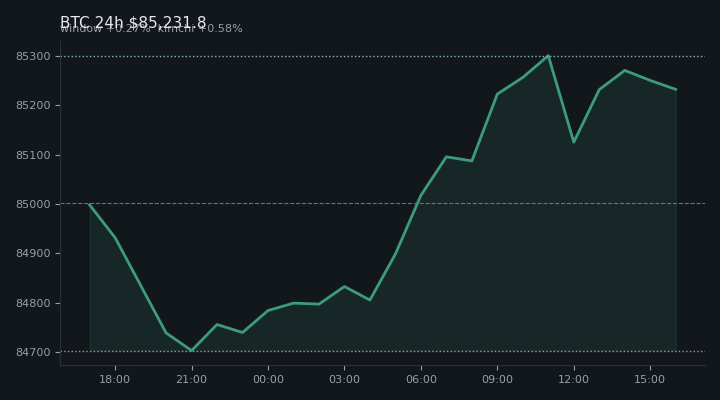Select the 85100 y-axis label
Screen dimensions: 720x400
[x=33, y=155]
